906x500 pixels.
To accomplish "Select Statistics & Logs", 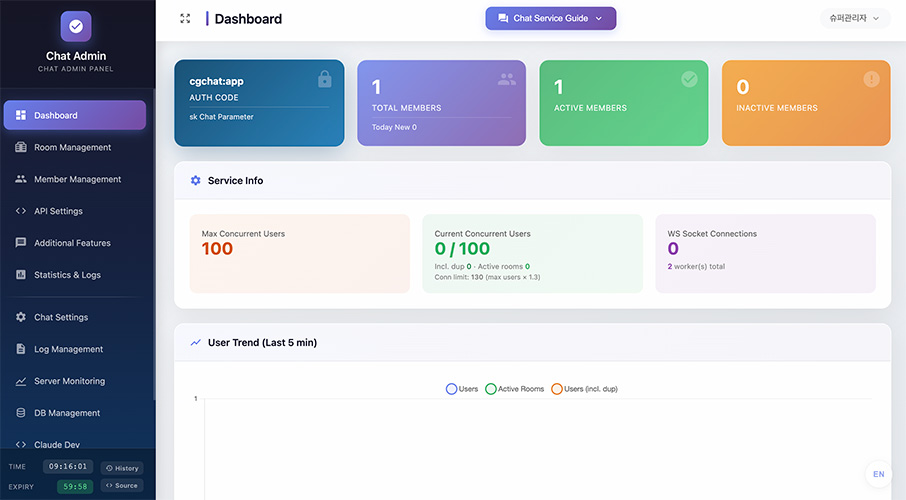I will point(75,275).
